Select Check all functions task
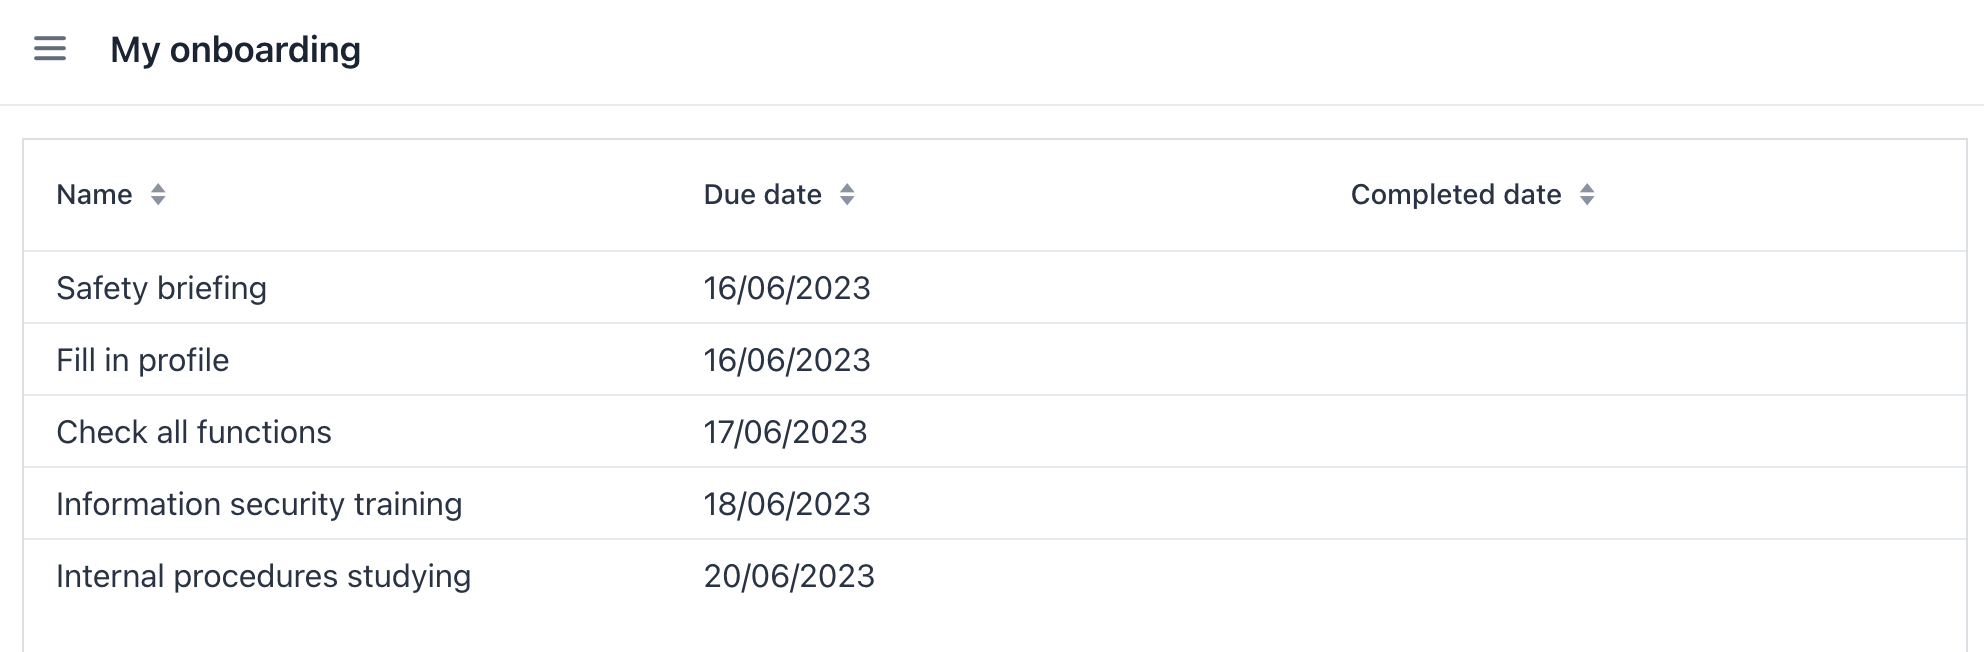Image resolution: width=1984 pixels, height=652 pixels. pyautogui.click(x=193, y=432)
